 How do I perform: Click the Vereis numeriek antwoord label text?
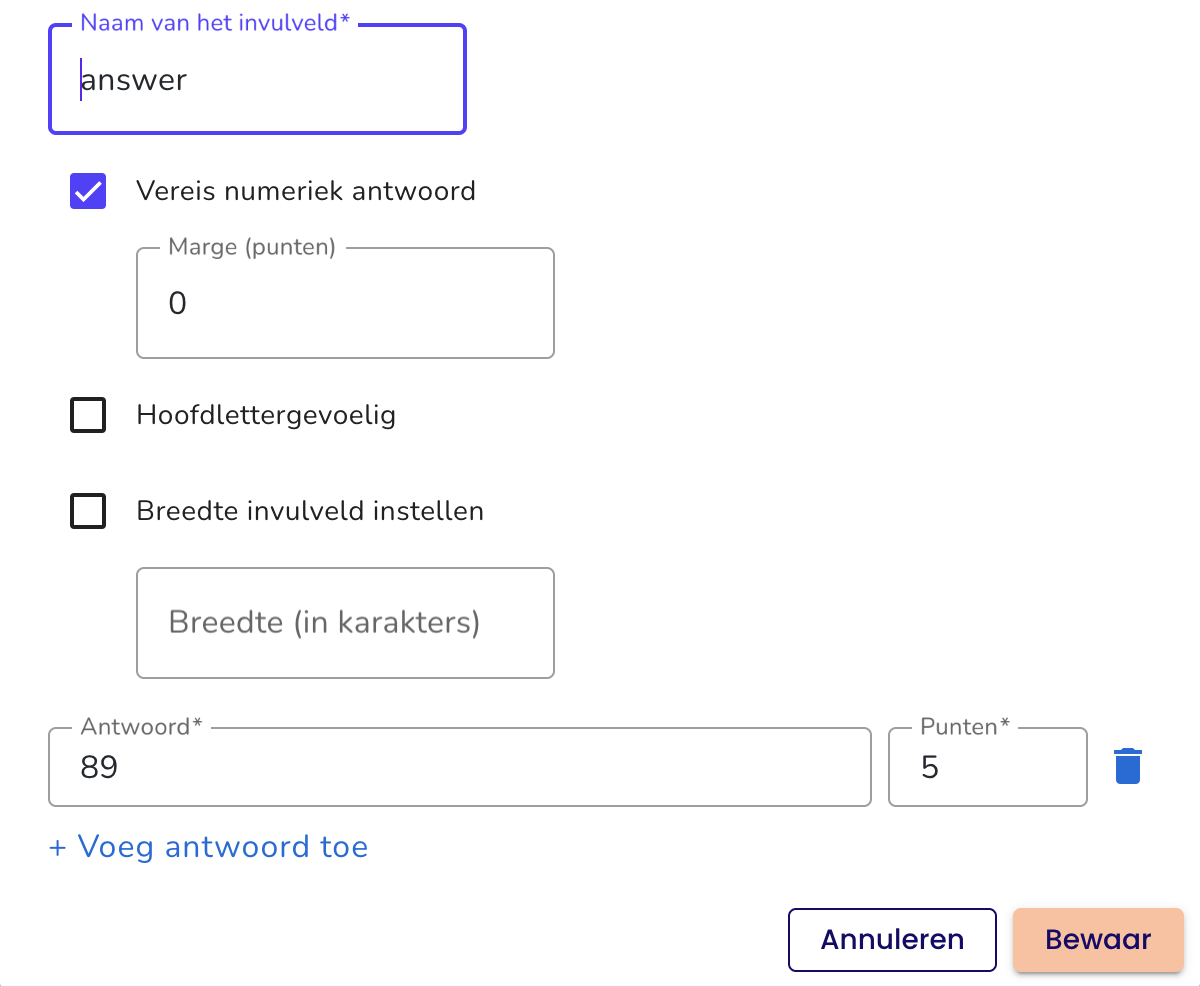(x=306, y=190)
